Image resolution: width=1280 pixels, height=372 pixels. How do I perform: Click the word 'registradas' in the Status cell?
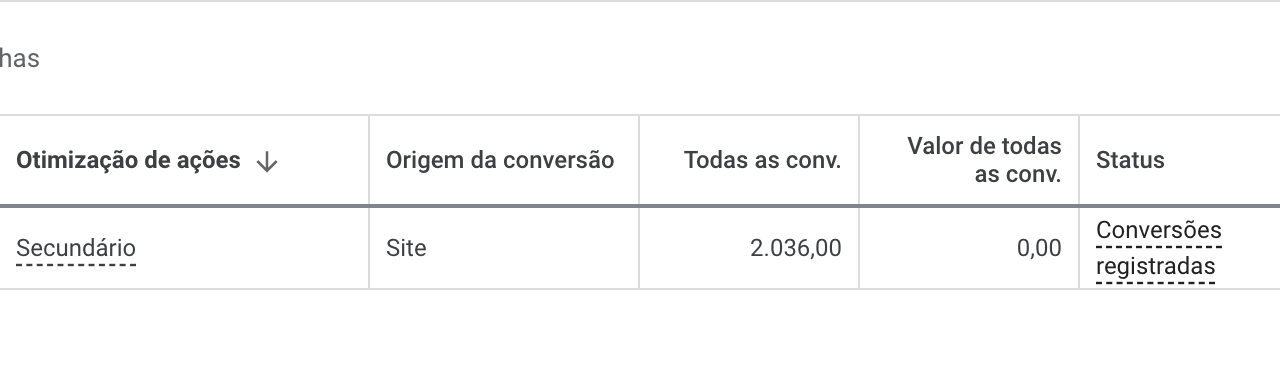click(1156, 267)
